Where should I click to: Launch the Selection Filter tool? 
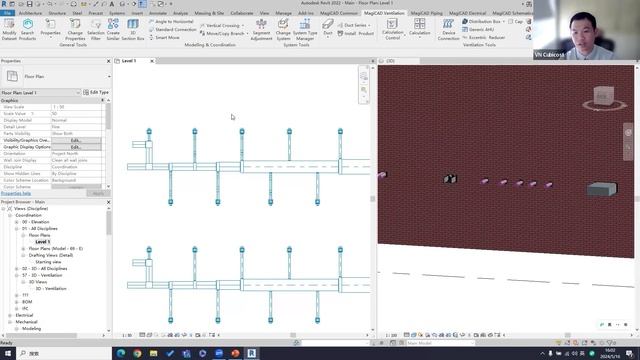pyautogui.click(x=96, y=29)
